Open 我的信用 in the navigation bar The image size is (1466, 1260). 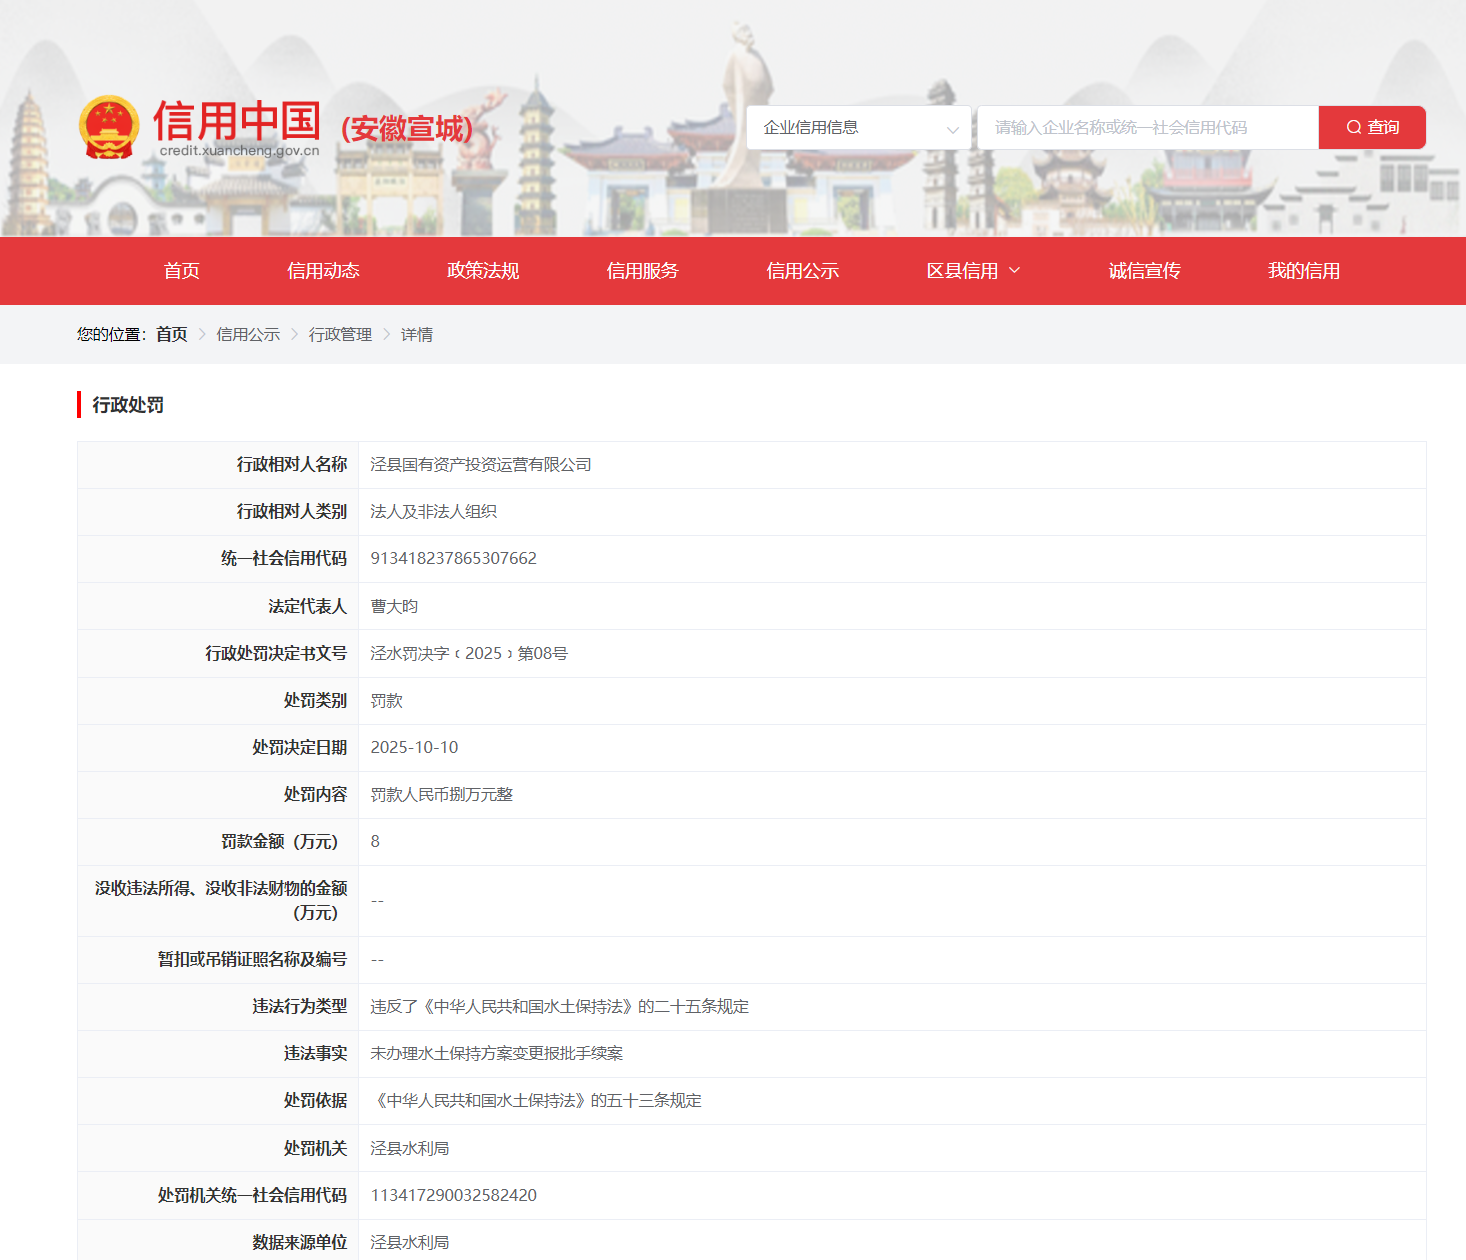[1304, 271]
